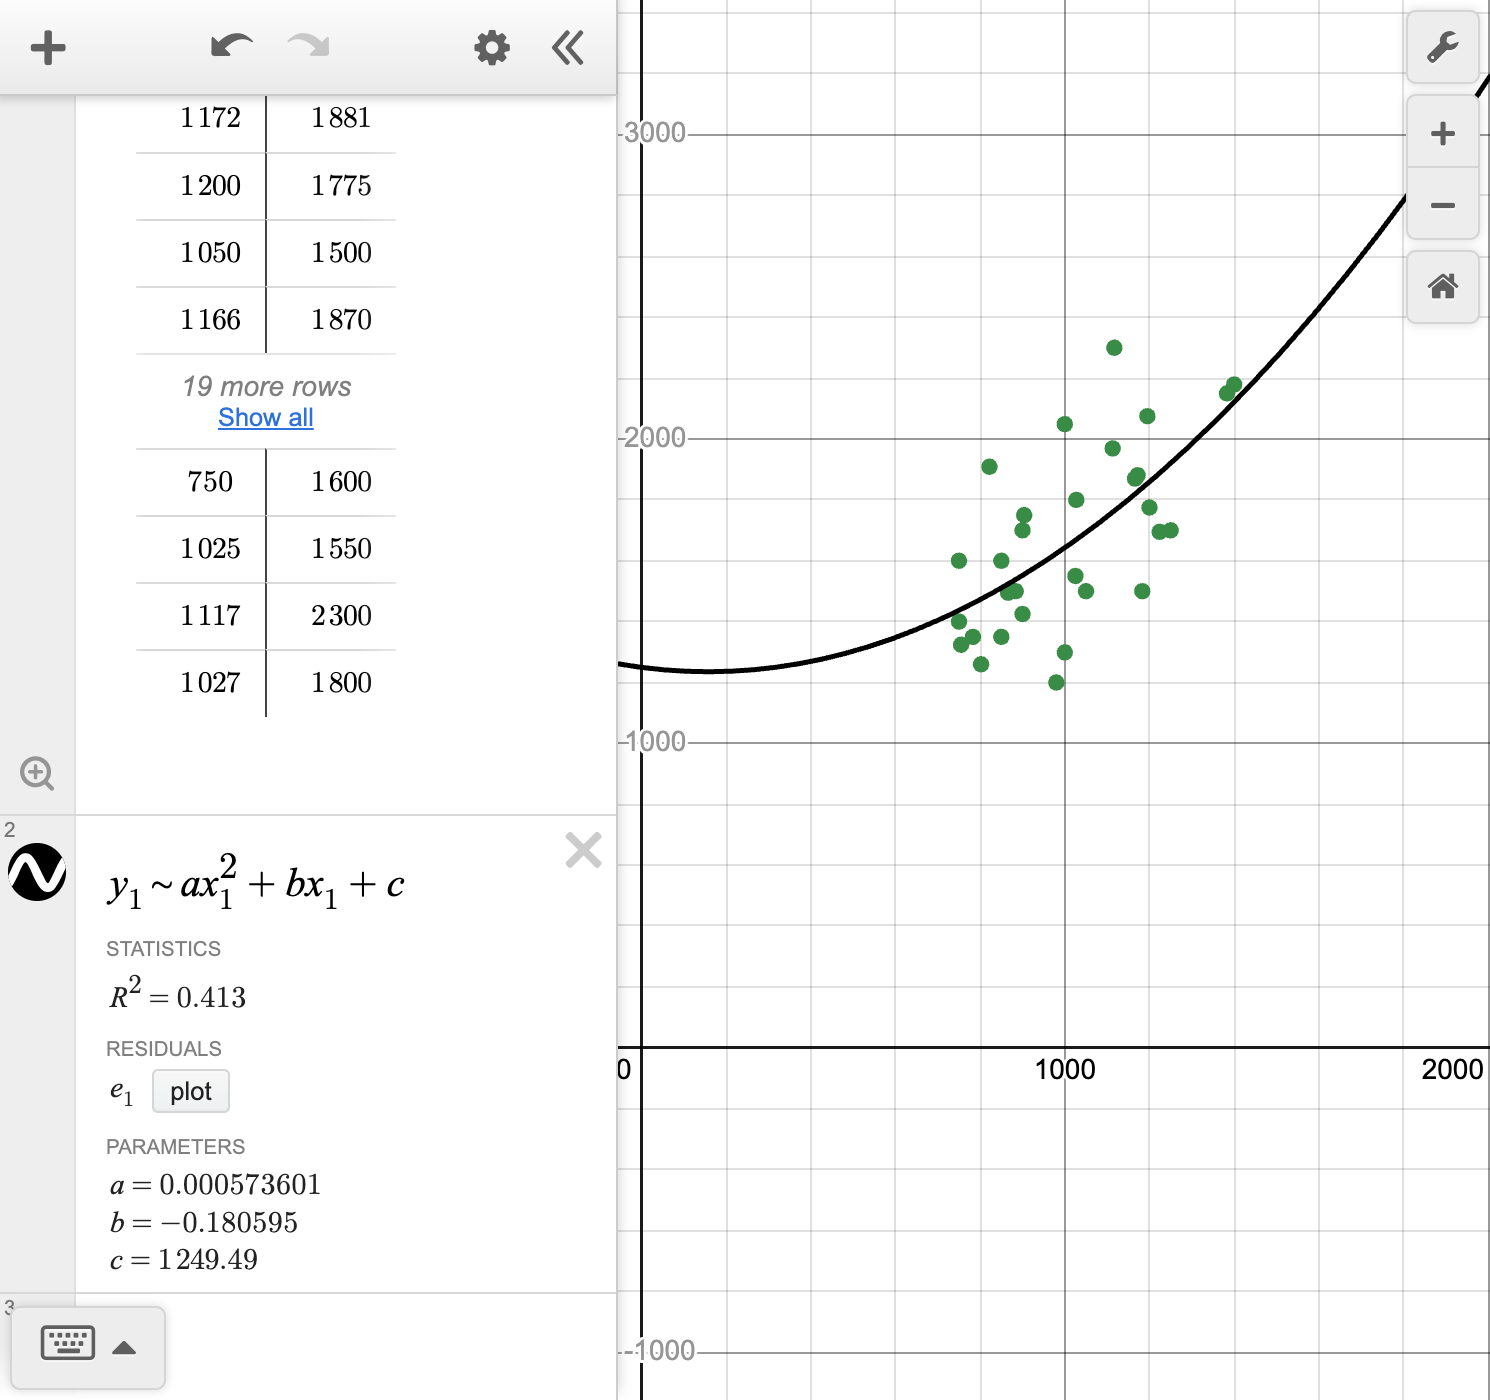Zoom in on the graph
The width and height of the screenshot is (1490, 1400).
[1443, 132]
